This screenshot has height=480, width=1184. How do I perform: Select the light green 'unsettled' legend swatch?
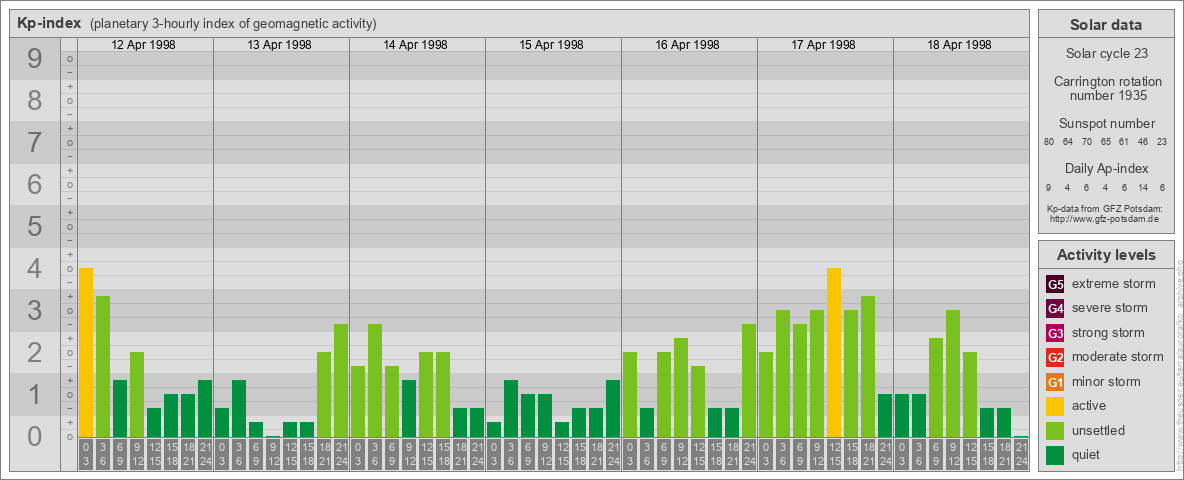pos(1055,430)
